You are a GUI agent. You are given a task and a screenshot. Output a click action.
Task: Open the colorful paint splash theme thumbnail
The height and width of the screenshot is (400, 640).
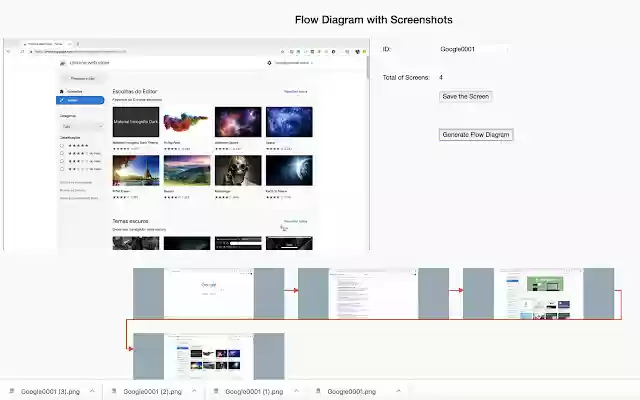pos(187,122)
